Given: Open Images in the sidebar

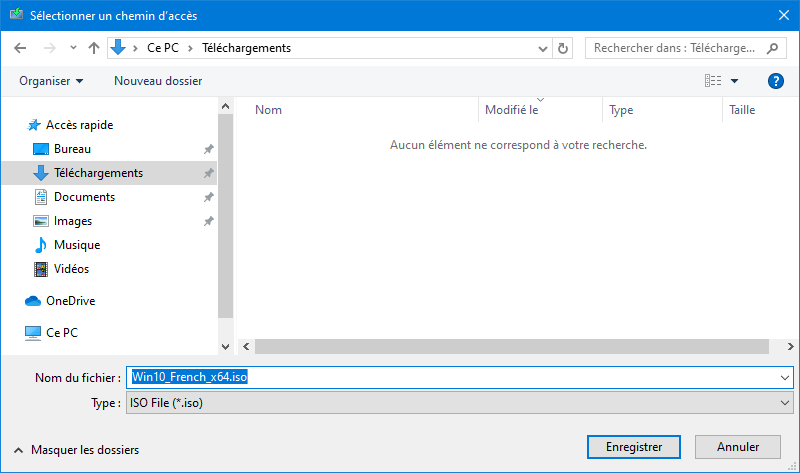Looking at the screenshot, I should click(x=73, y=221).
